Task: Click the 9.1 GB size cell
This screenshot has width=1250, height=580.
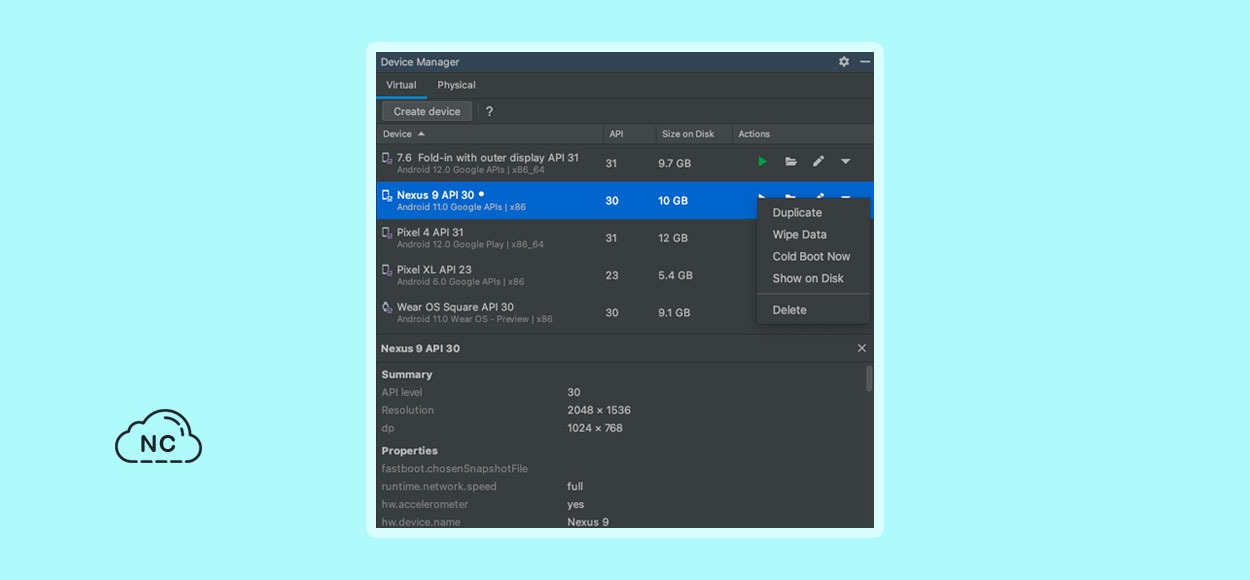Action: coord(674,313)
